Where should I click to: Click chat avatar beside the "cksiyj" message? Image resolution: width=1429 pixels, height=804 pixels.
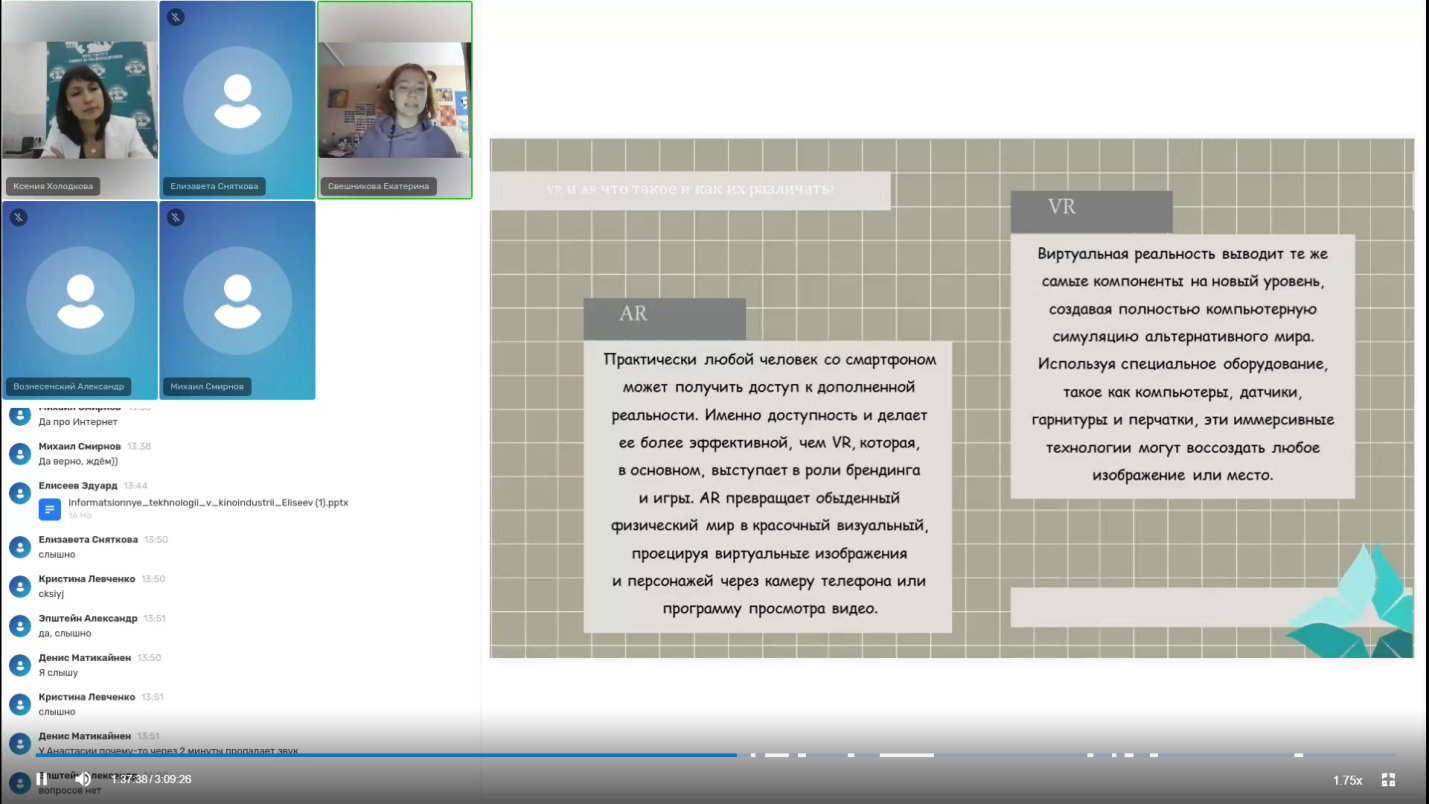pyautogui.click(x=20, y=586)
